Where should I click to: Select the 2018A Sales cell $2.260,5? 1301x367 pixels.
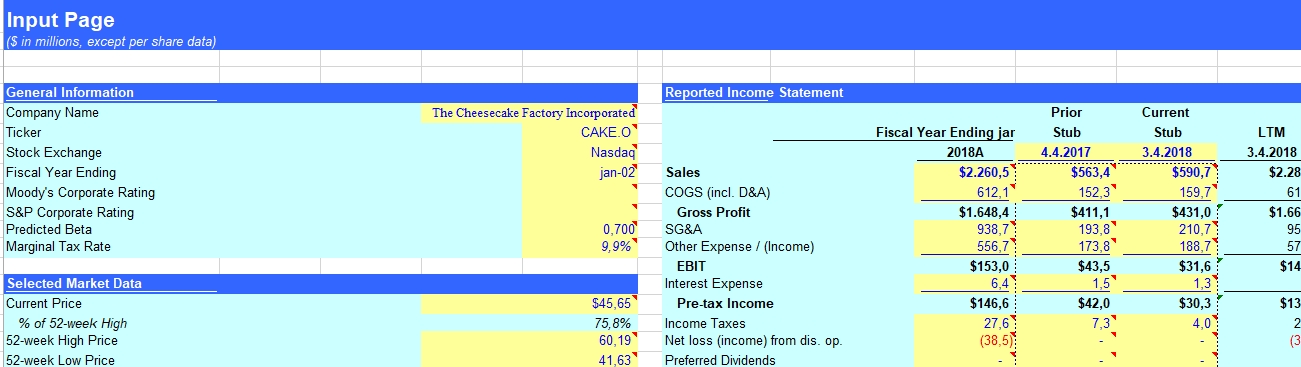[x=965, y=173]
